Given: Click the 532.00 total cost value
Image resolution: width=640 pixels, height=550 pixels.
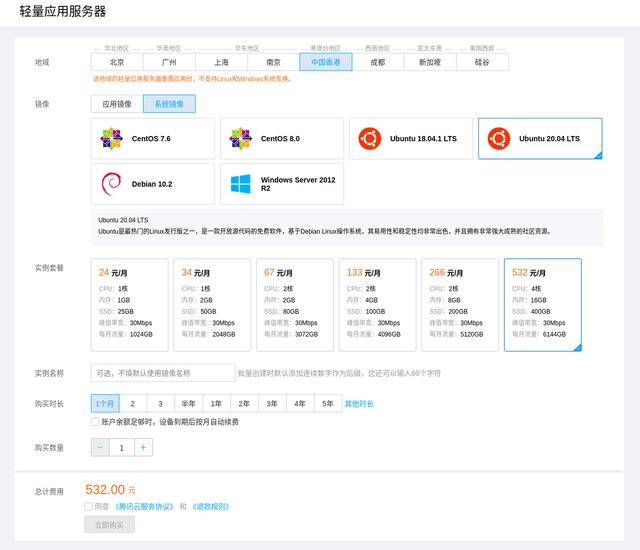Looking at the screenshot, I should point(105,489).
